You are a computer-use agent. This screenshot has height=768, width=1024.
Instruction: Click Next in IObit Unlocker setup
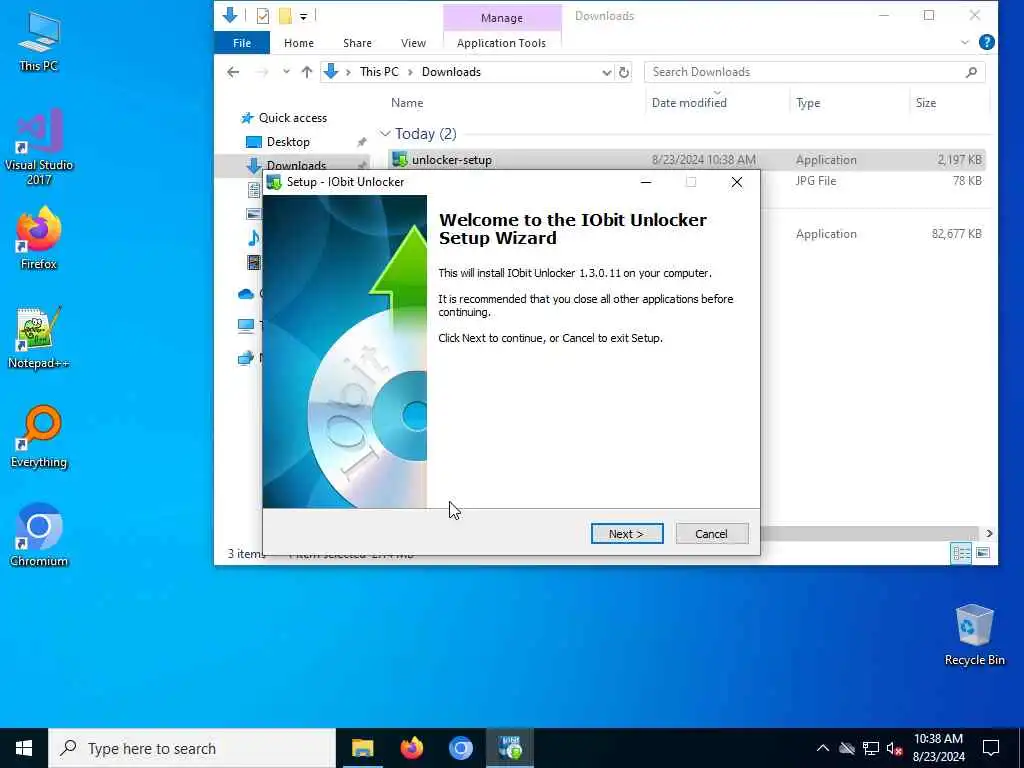point(626,534)
